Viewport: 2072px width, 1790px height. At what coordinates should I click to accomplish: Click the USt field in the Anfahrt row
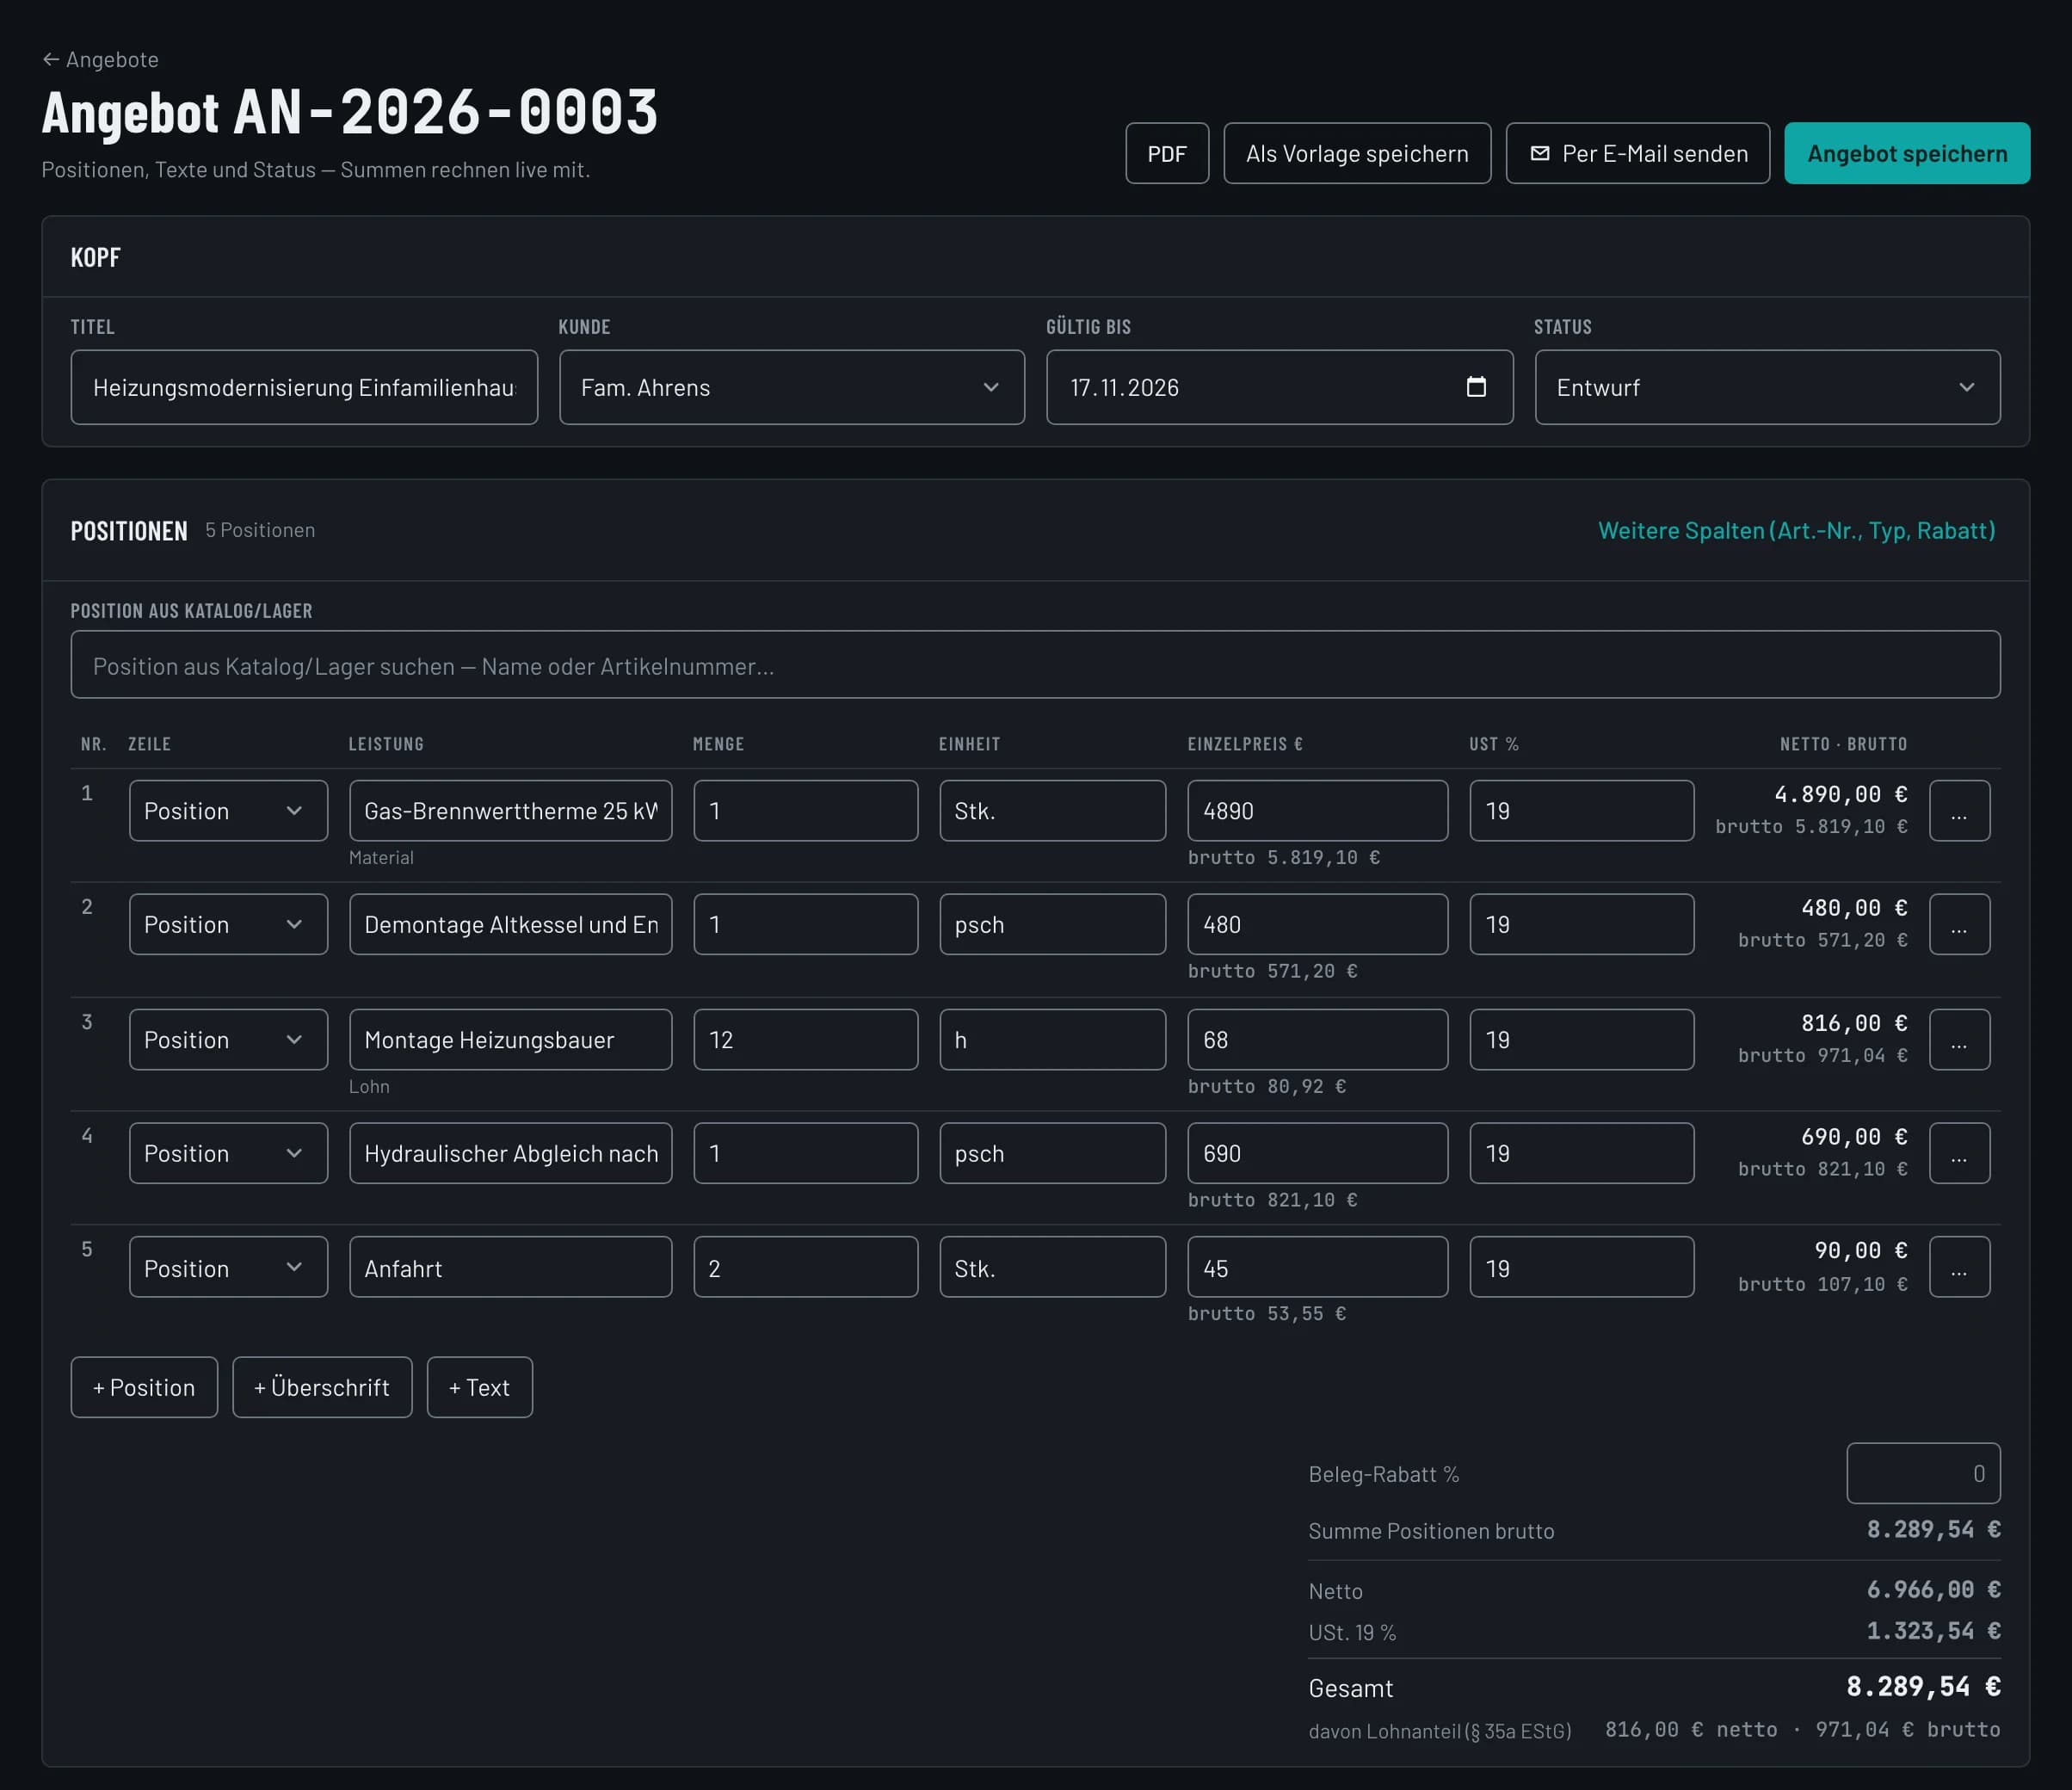1581,1267
